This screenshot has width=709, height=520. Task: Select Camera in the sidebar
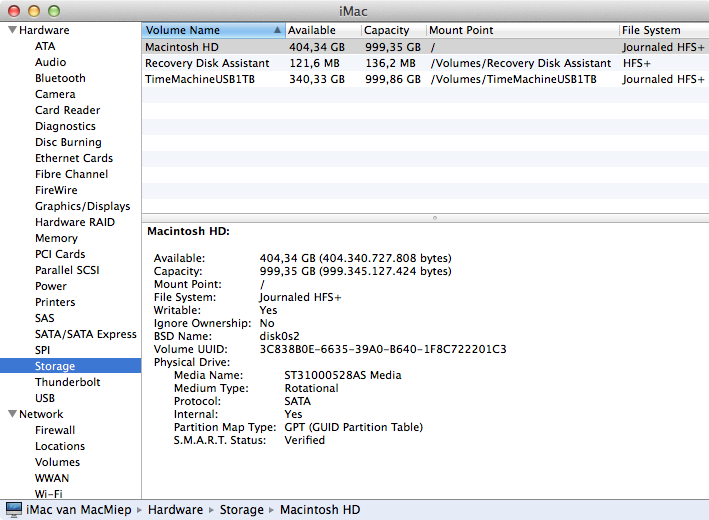tap(55, 94)
